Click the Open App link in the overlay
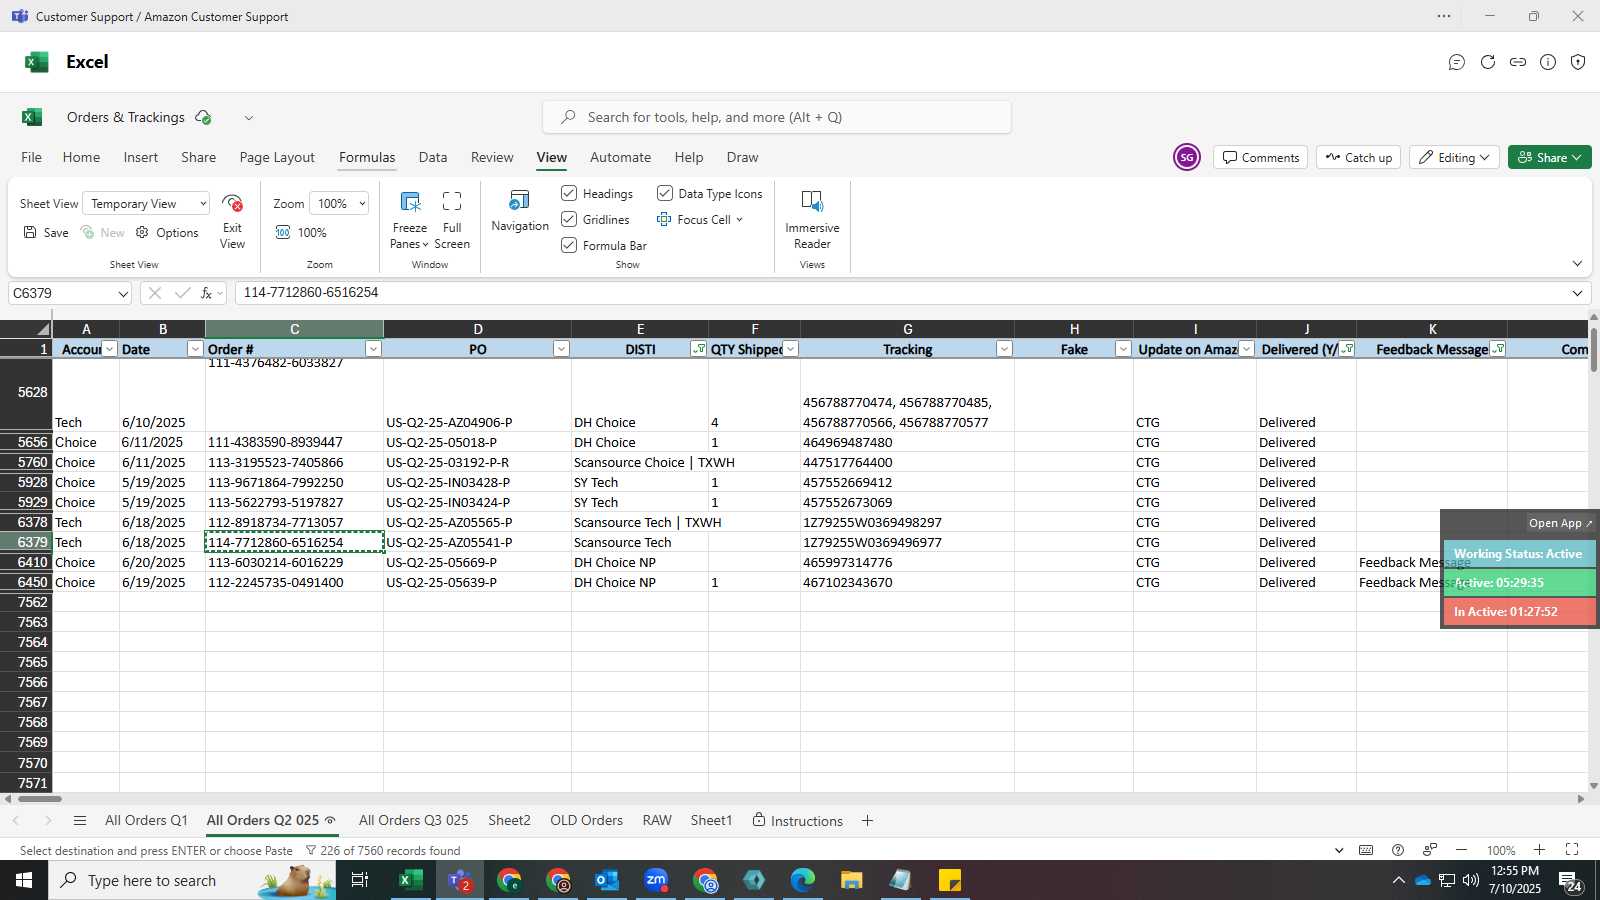 click(x=1560, y=523)
